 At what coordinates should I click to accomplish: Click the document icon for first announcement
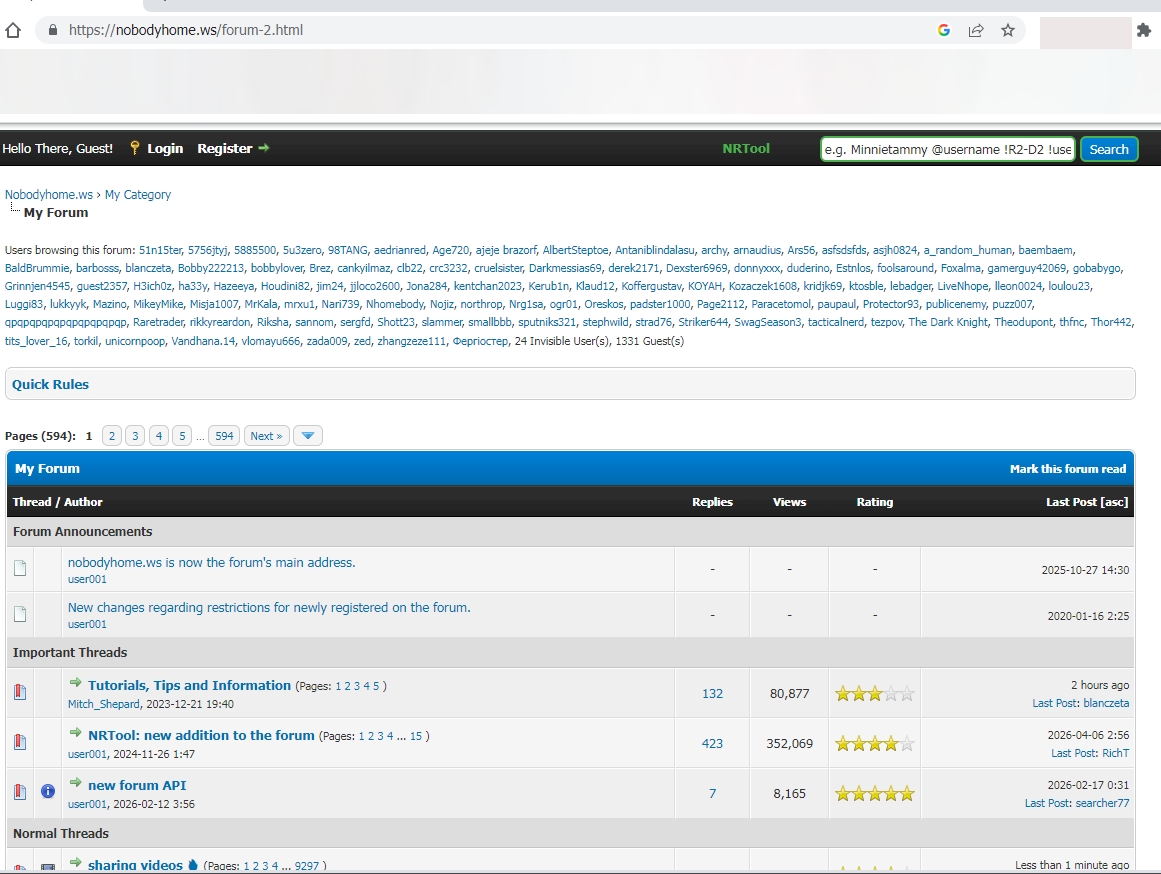[x=20, y=569]
